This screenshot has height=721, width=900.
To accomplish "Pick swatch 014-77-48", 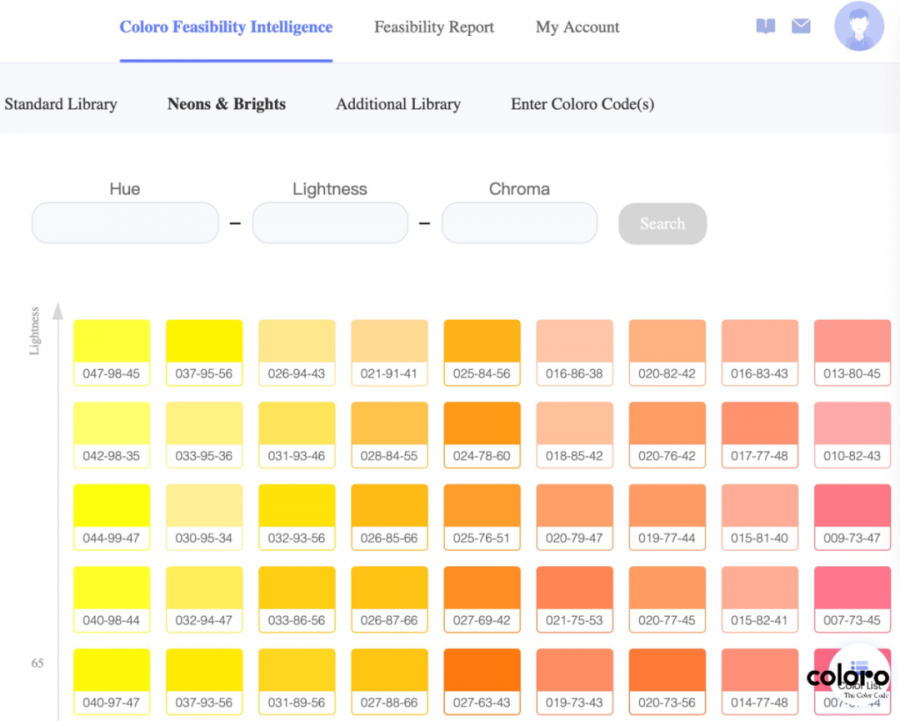I will click(760, 681).
